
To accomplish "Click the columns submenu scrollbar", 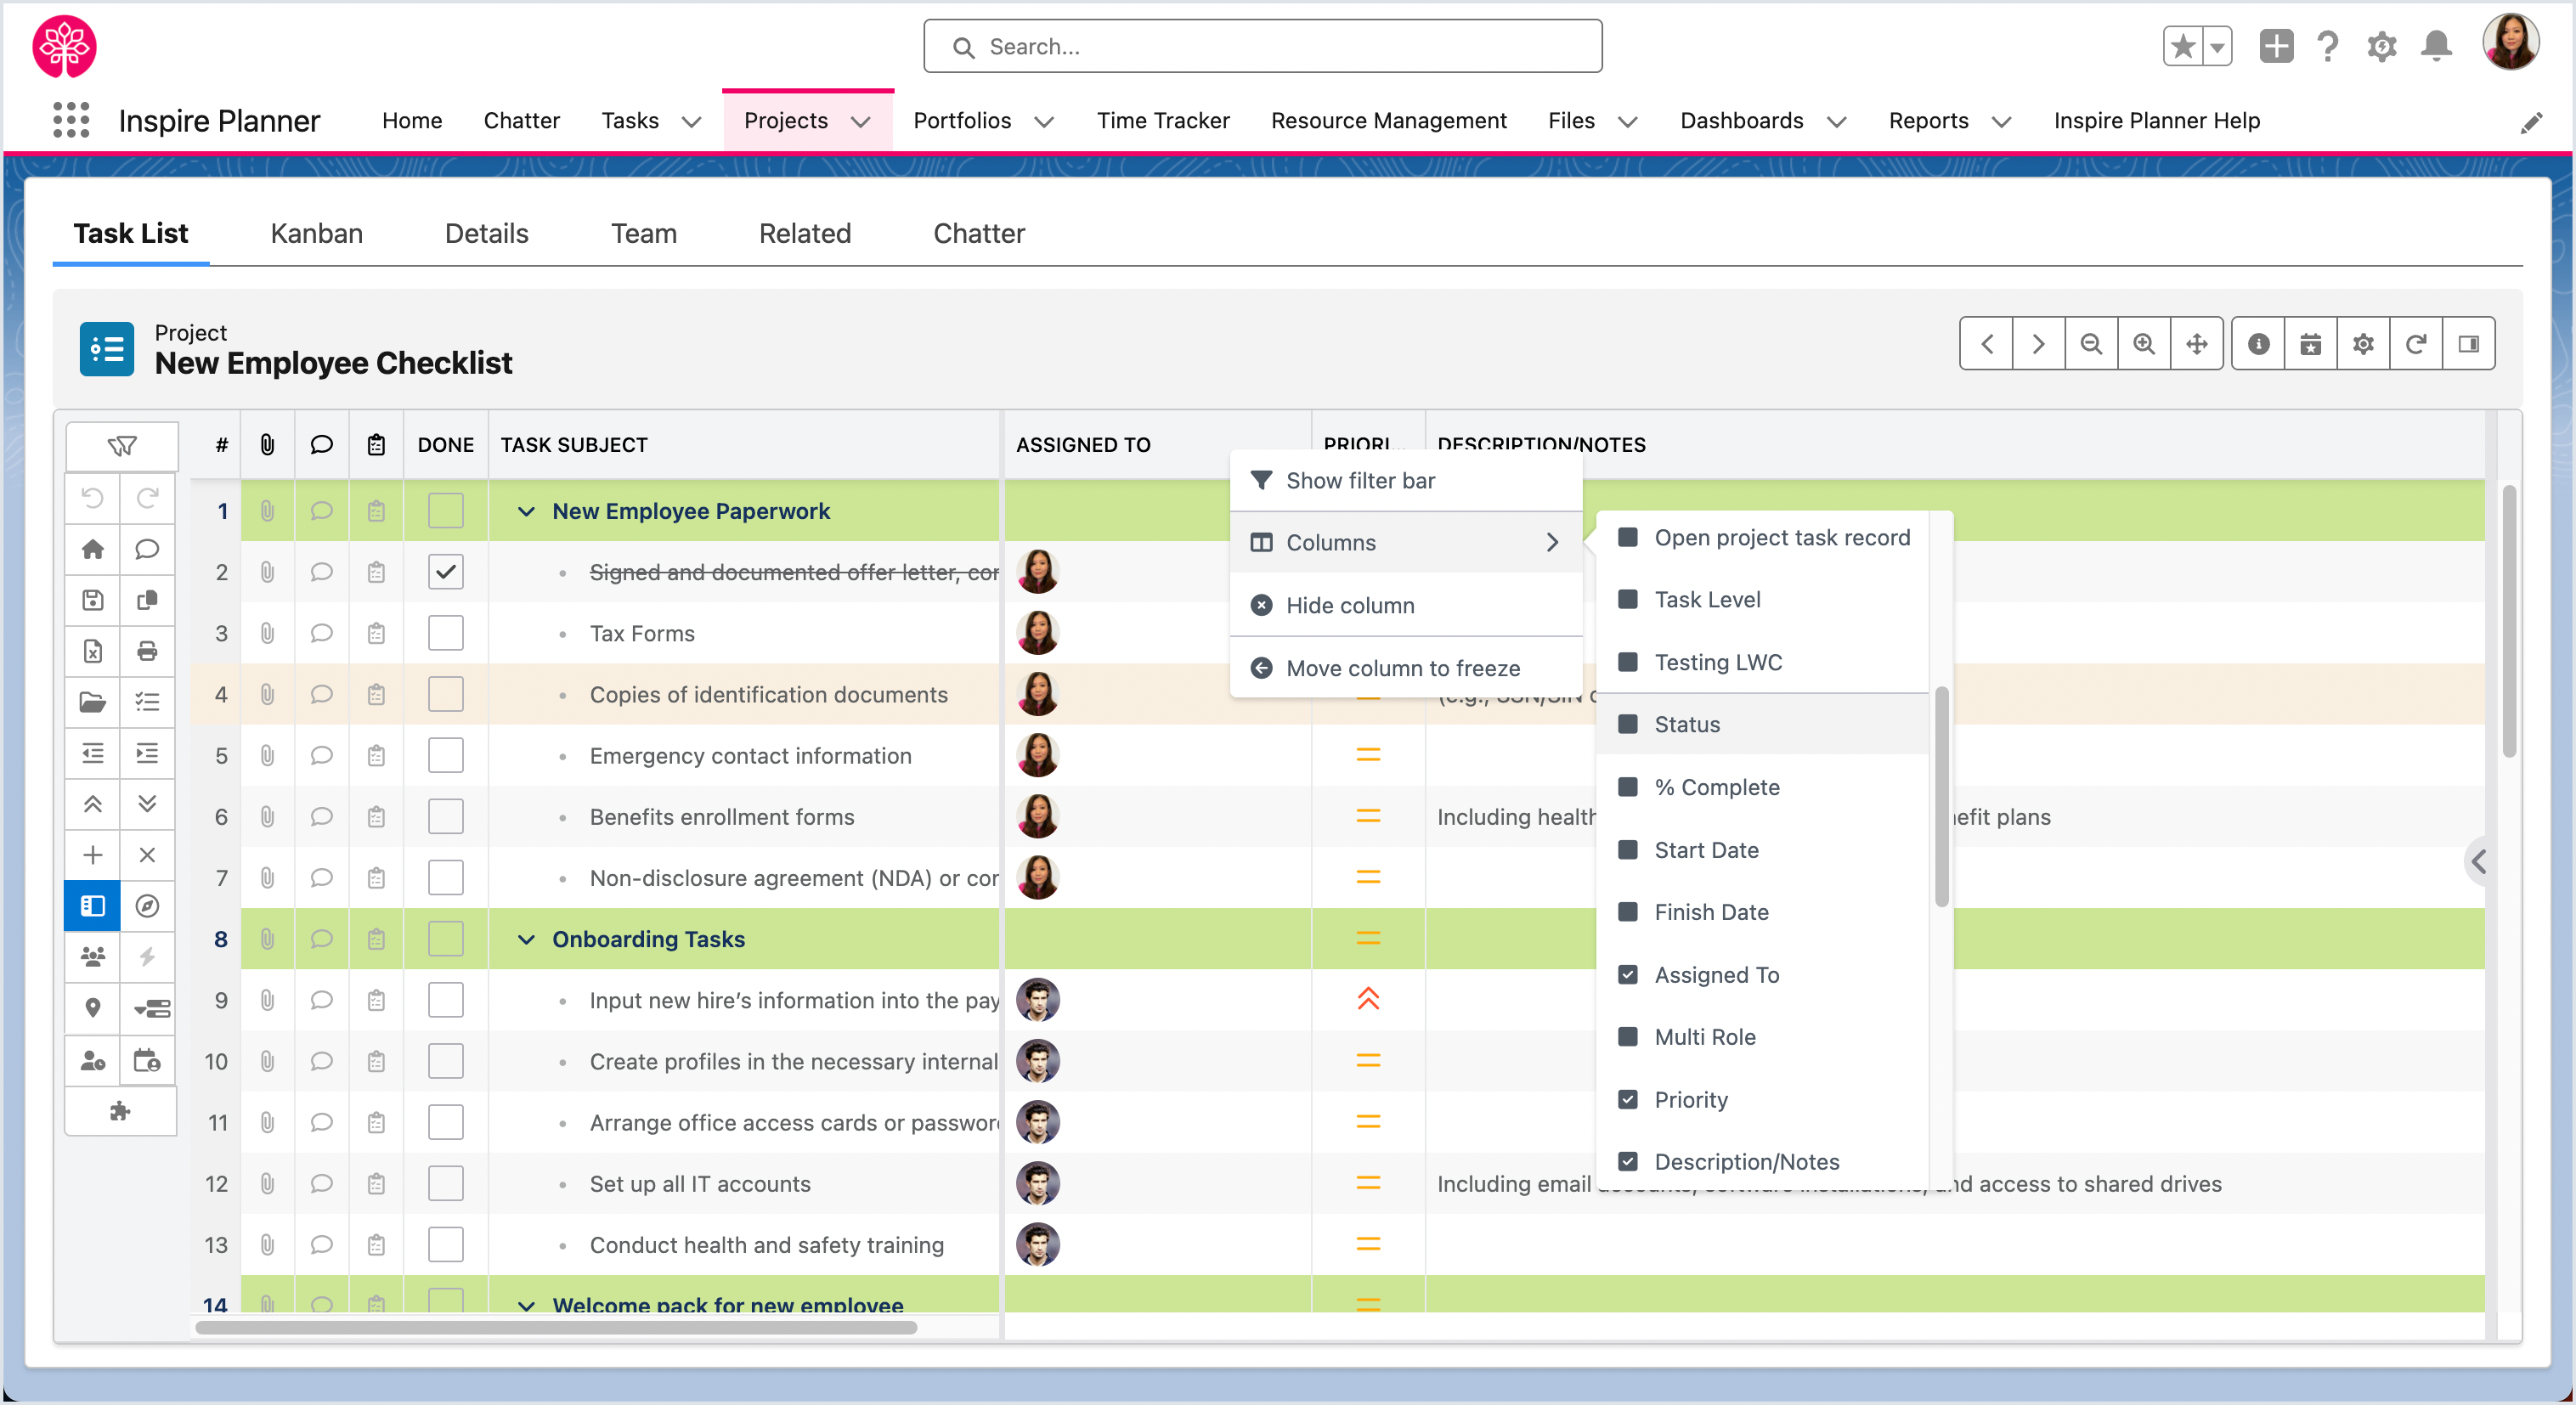I will (1941, 796).
